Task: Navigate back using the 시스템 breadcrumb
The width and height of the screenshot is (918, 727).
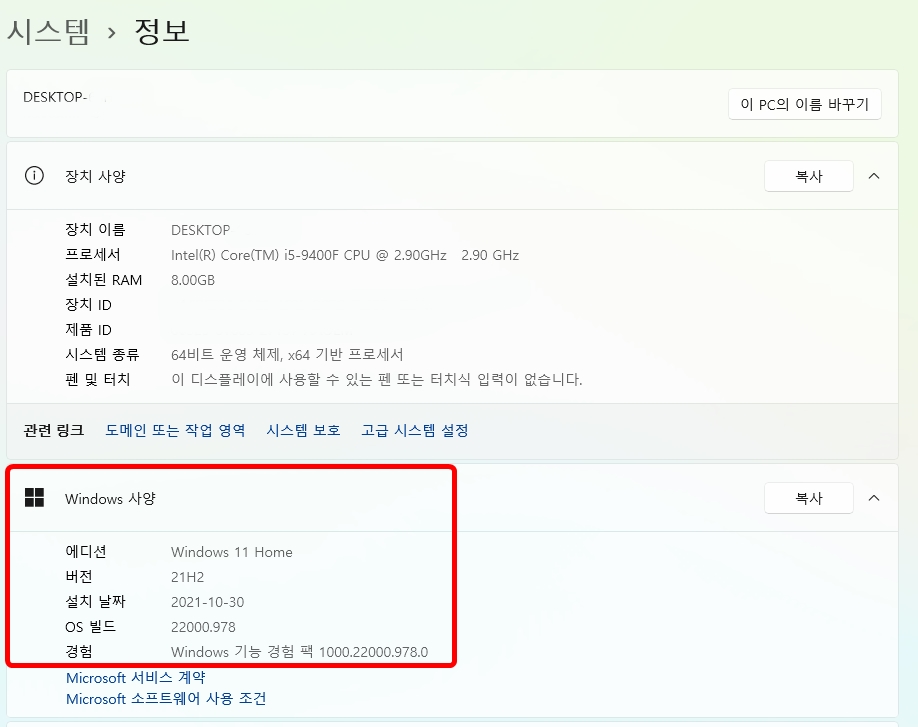Action: click(x=50, y=30)
